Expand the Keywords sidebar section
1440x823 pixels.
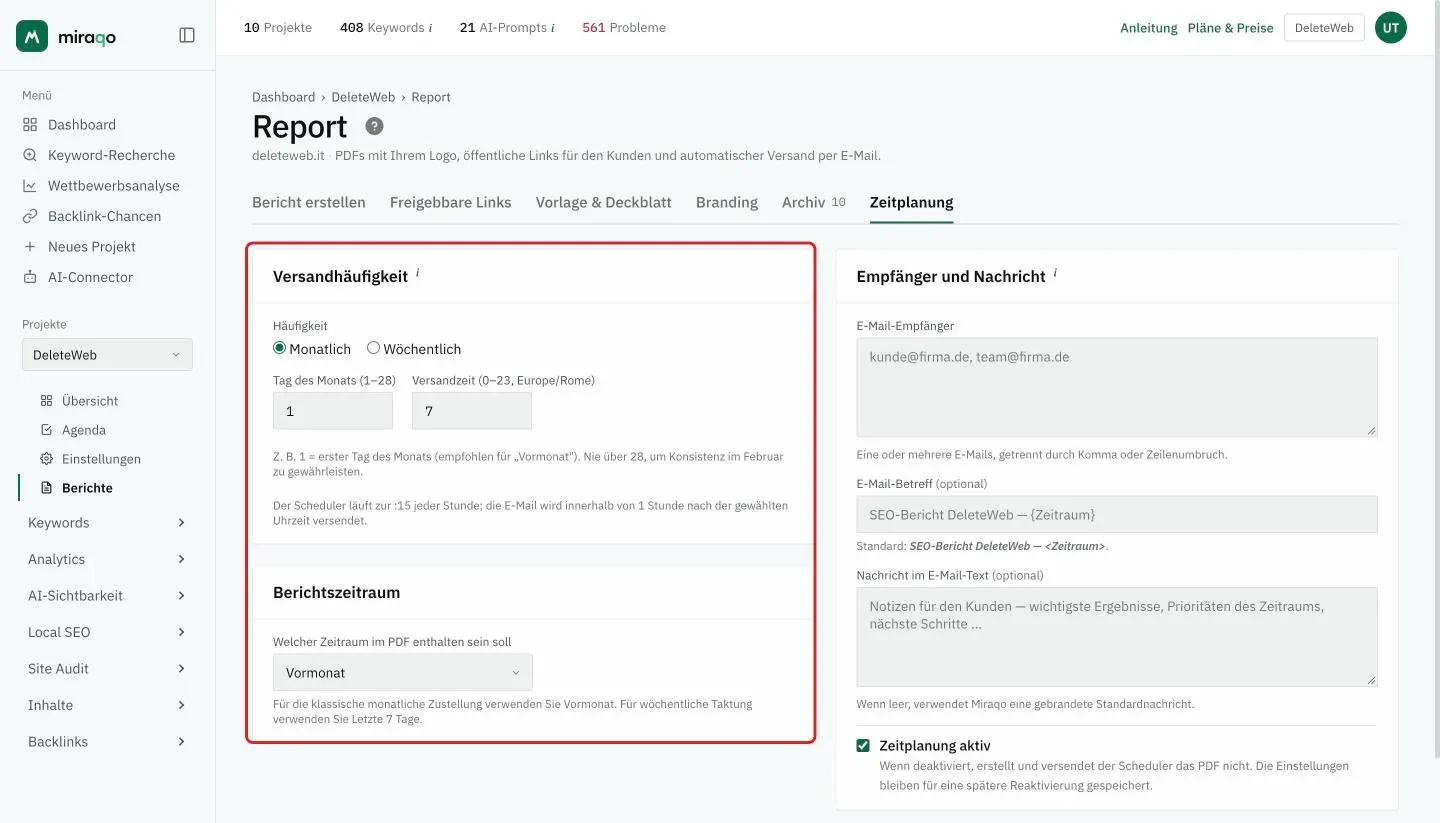tap(107, 523)
